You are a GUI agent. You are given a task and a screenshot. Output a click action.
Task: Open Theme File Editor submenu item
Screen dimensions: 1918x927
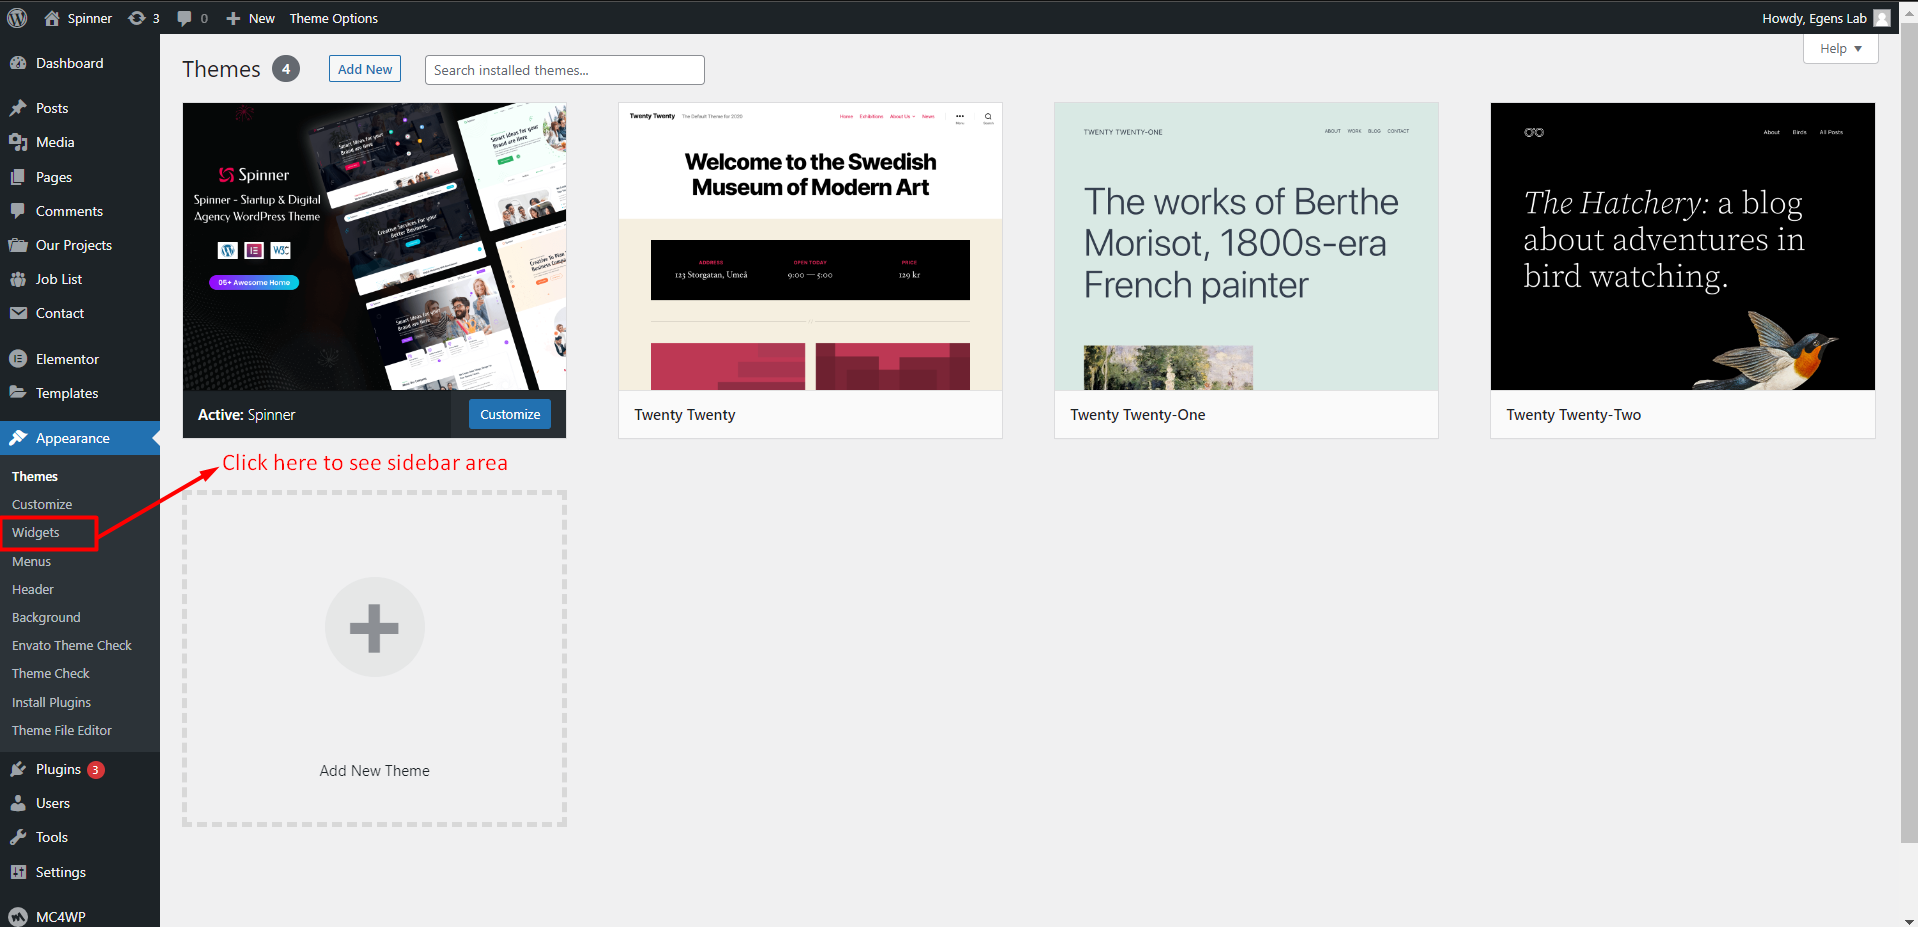tap(62, 731)
